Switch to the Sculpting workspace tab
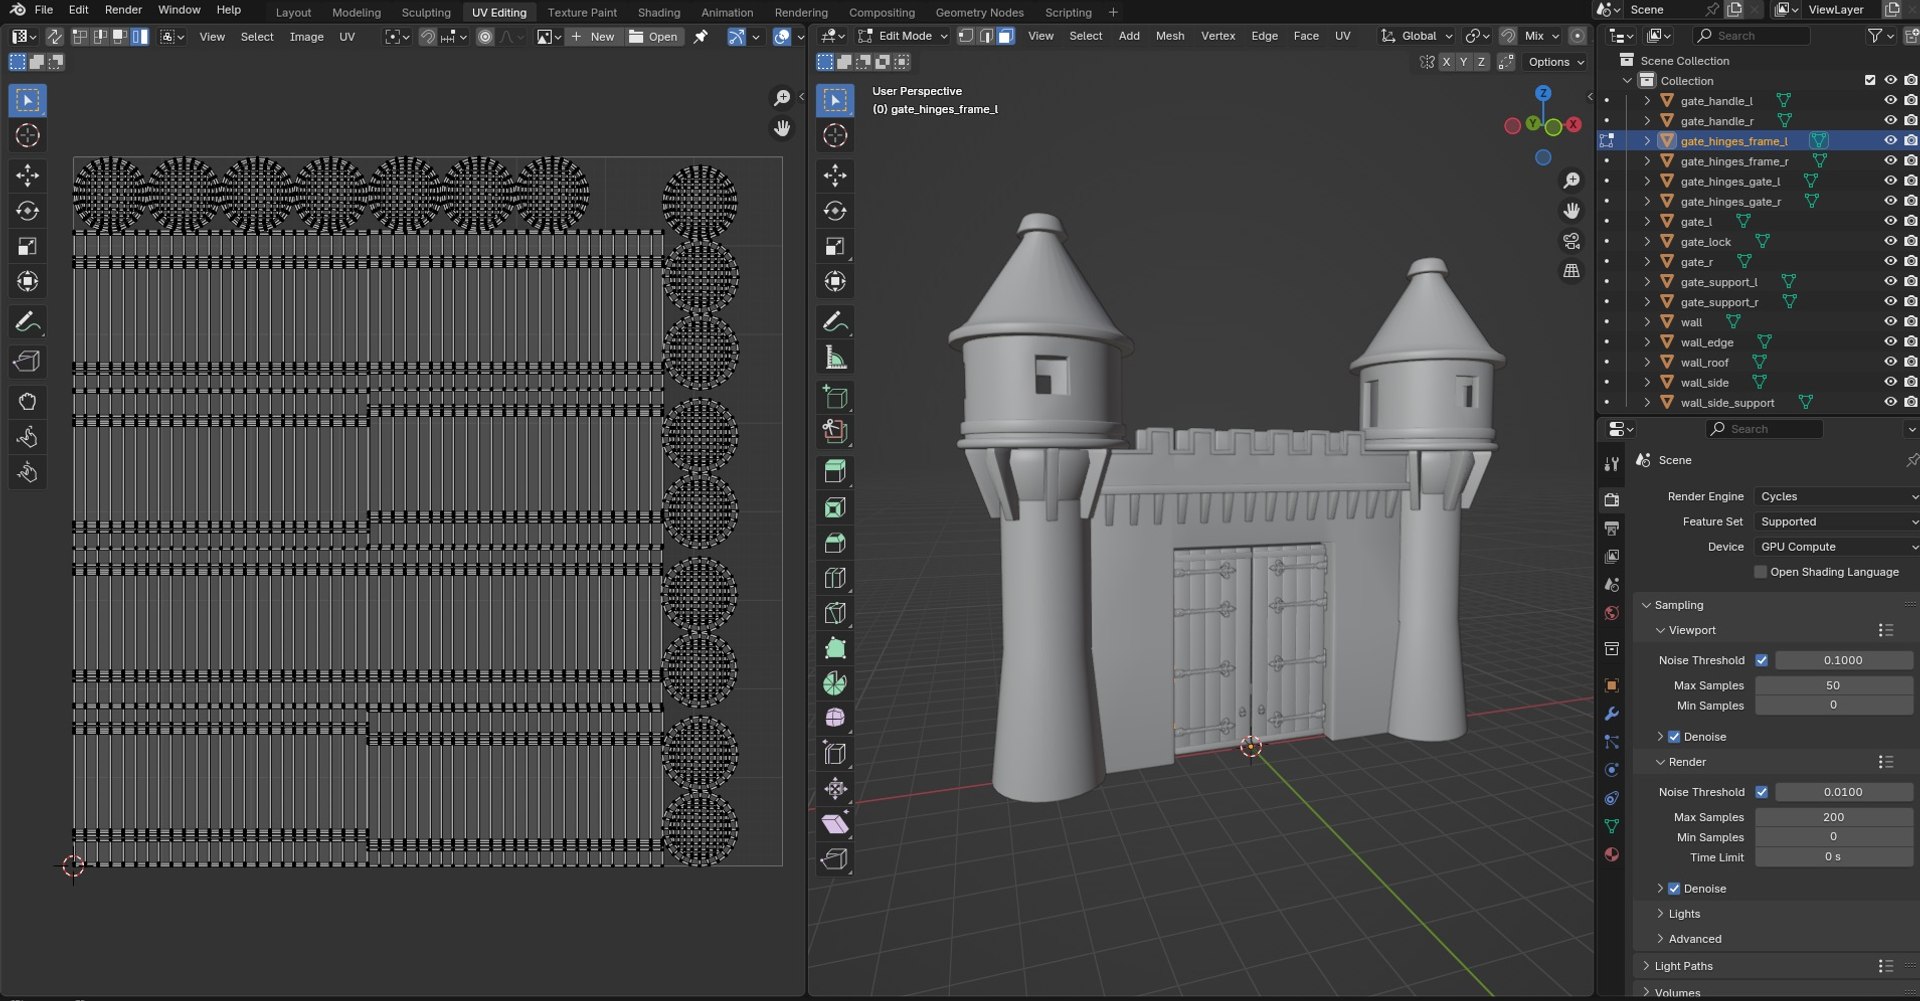1920x1001 pixels. [x=426, y=12]
